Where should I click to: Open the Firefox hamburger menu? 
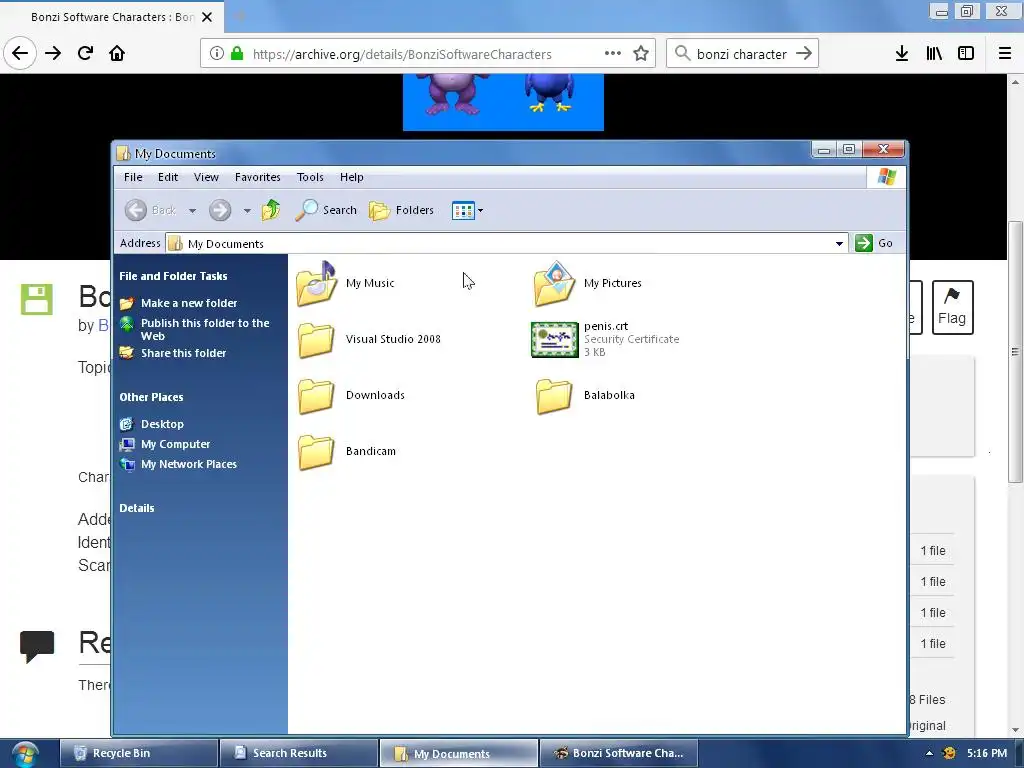point(1005,54)
